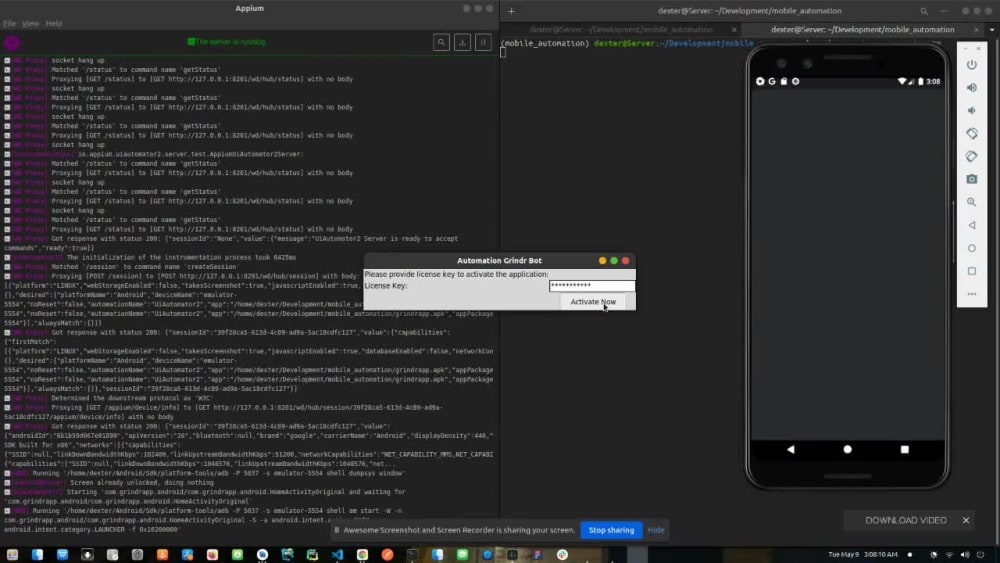Open the Wi-Fi status icon on phone
Screen dimensions: 1000x563
pyautogui.click(x=902, y=82)
